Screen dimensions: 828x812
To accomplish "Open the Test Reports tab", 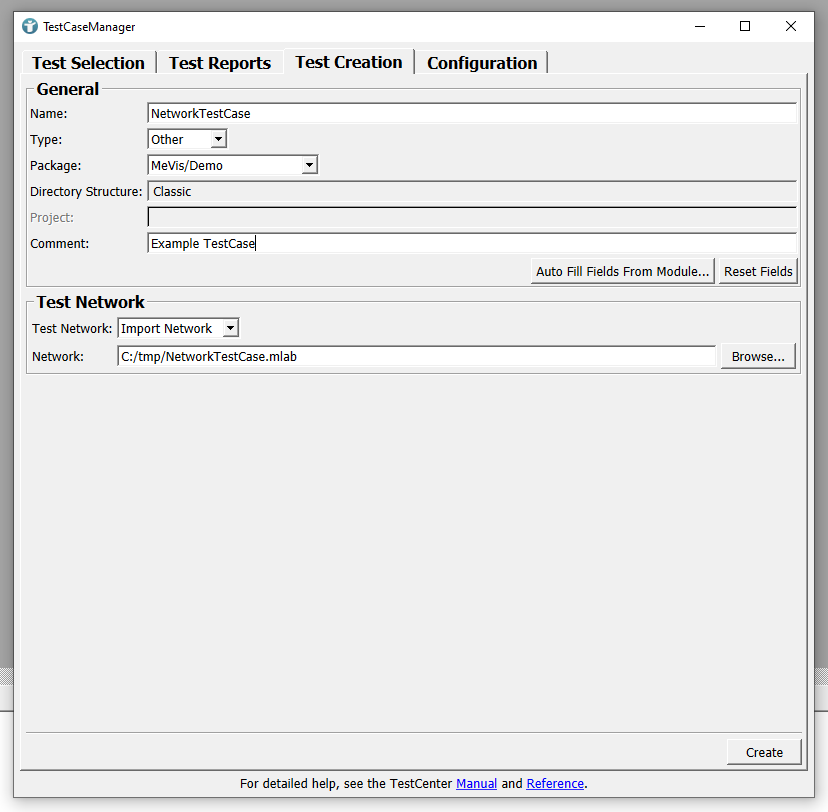I will click(220, 63).
